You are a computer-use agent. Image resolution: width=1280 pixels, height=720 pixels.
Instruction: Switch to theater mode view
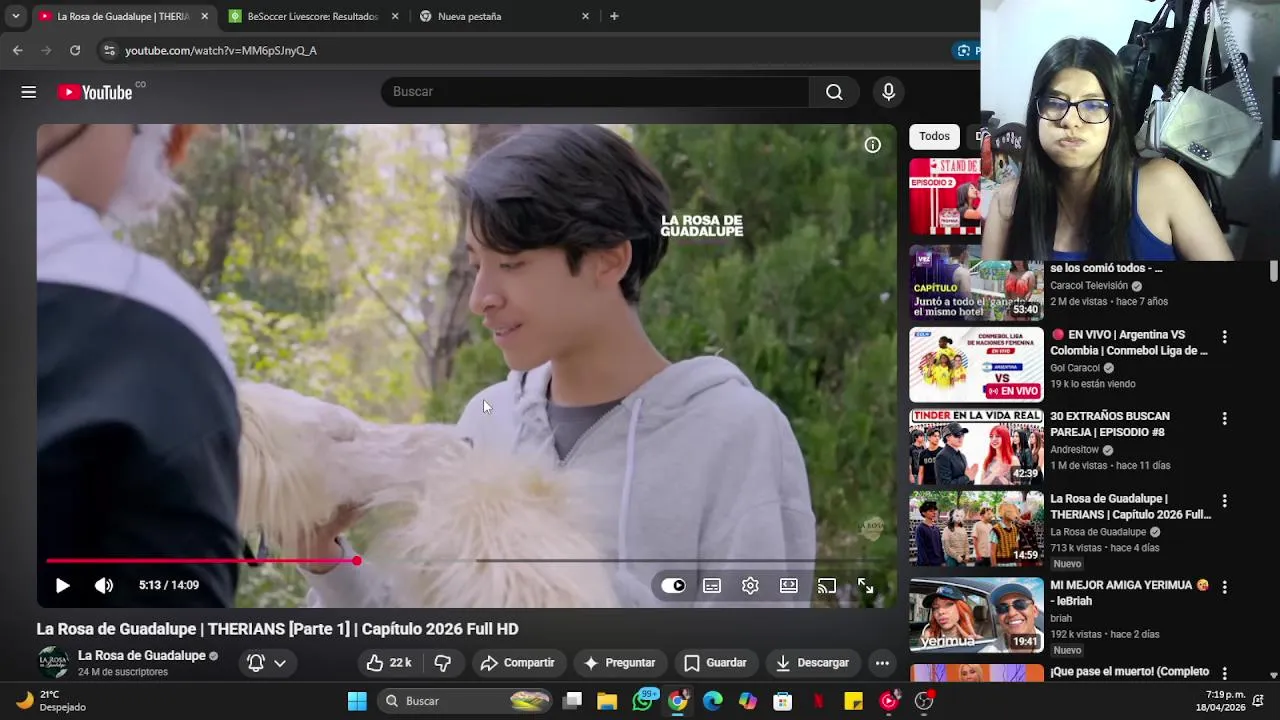(789, 586)
